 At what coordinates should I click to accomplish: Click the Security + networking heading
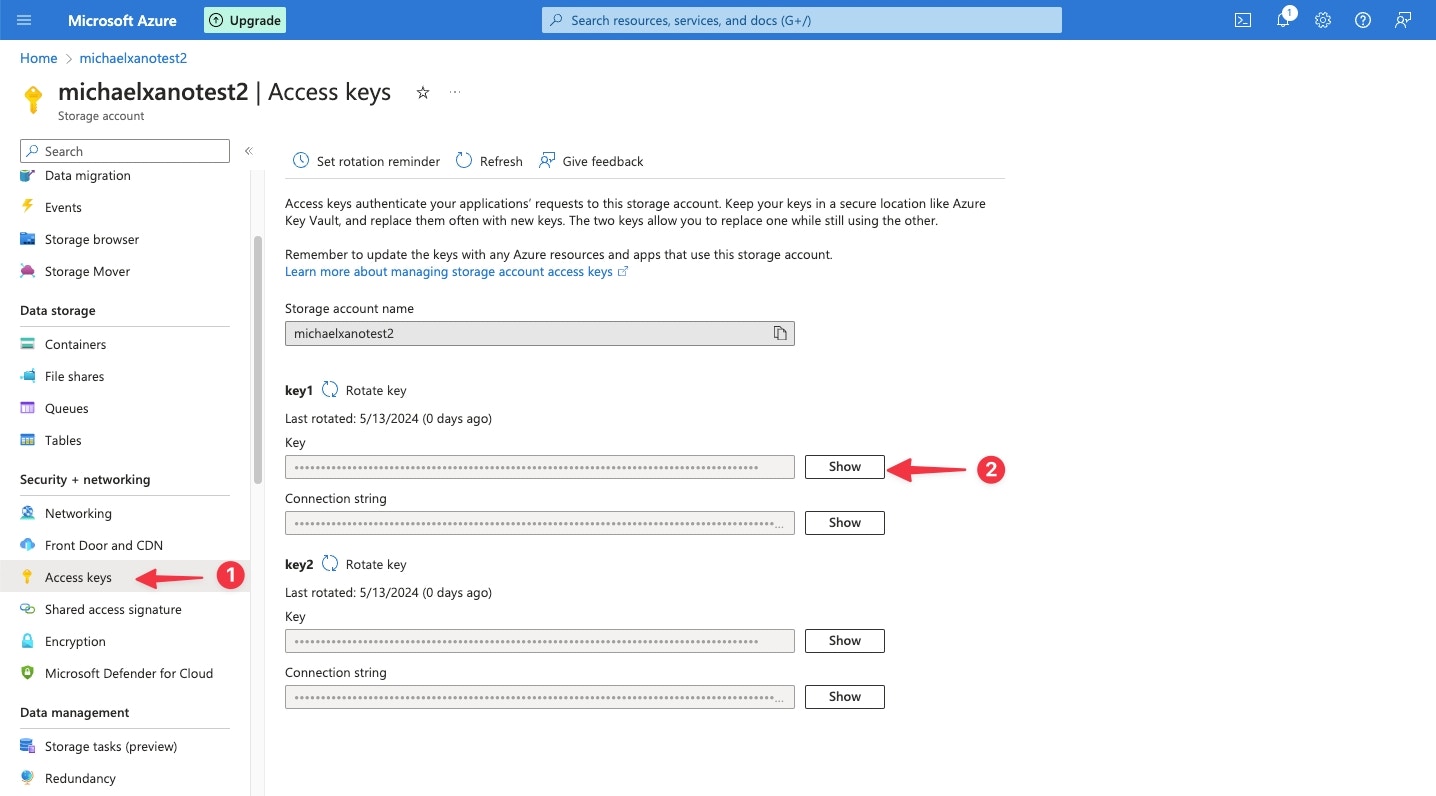[x=85, y=480]
